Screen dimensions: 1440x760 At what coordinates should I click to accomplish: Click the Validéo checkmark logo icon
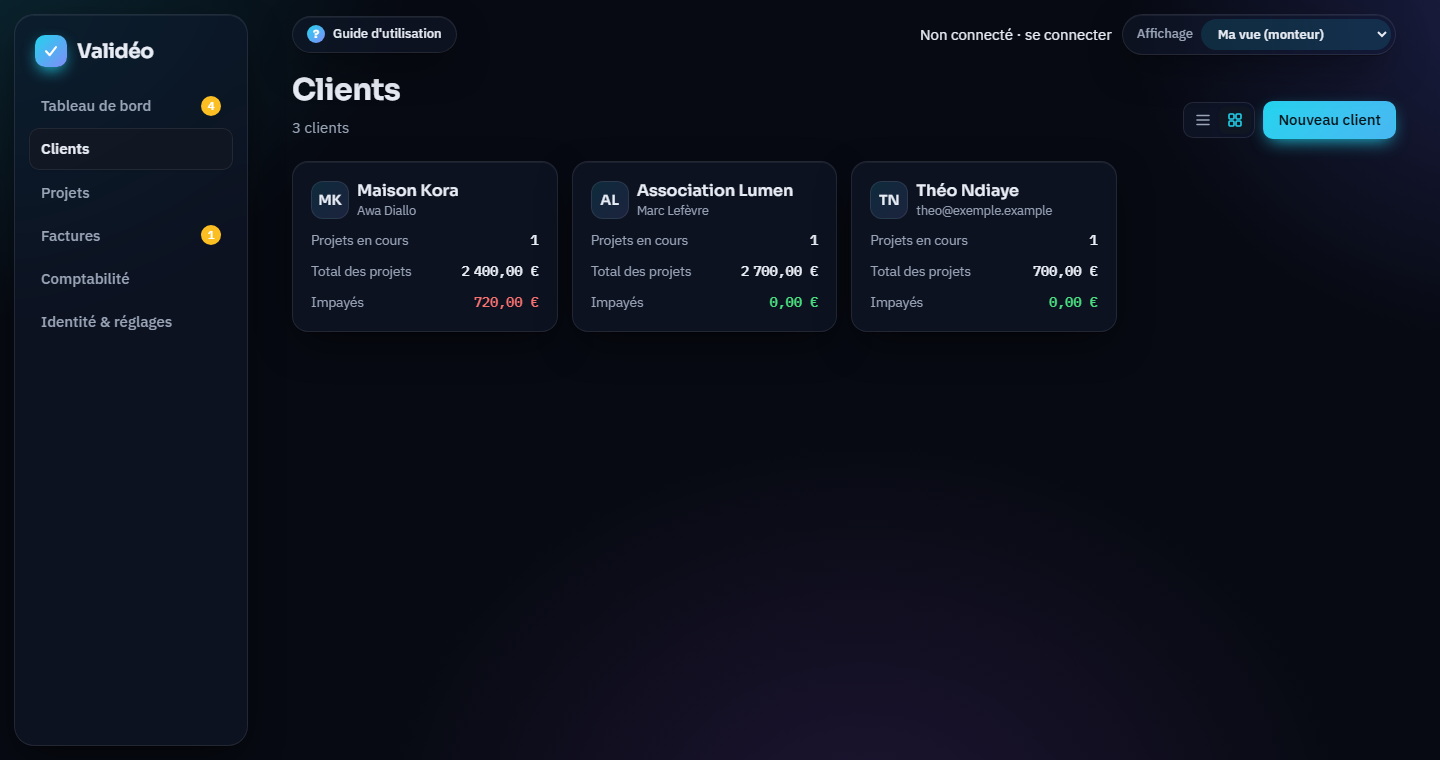[x=51, y=51]
